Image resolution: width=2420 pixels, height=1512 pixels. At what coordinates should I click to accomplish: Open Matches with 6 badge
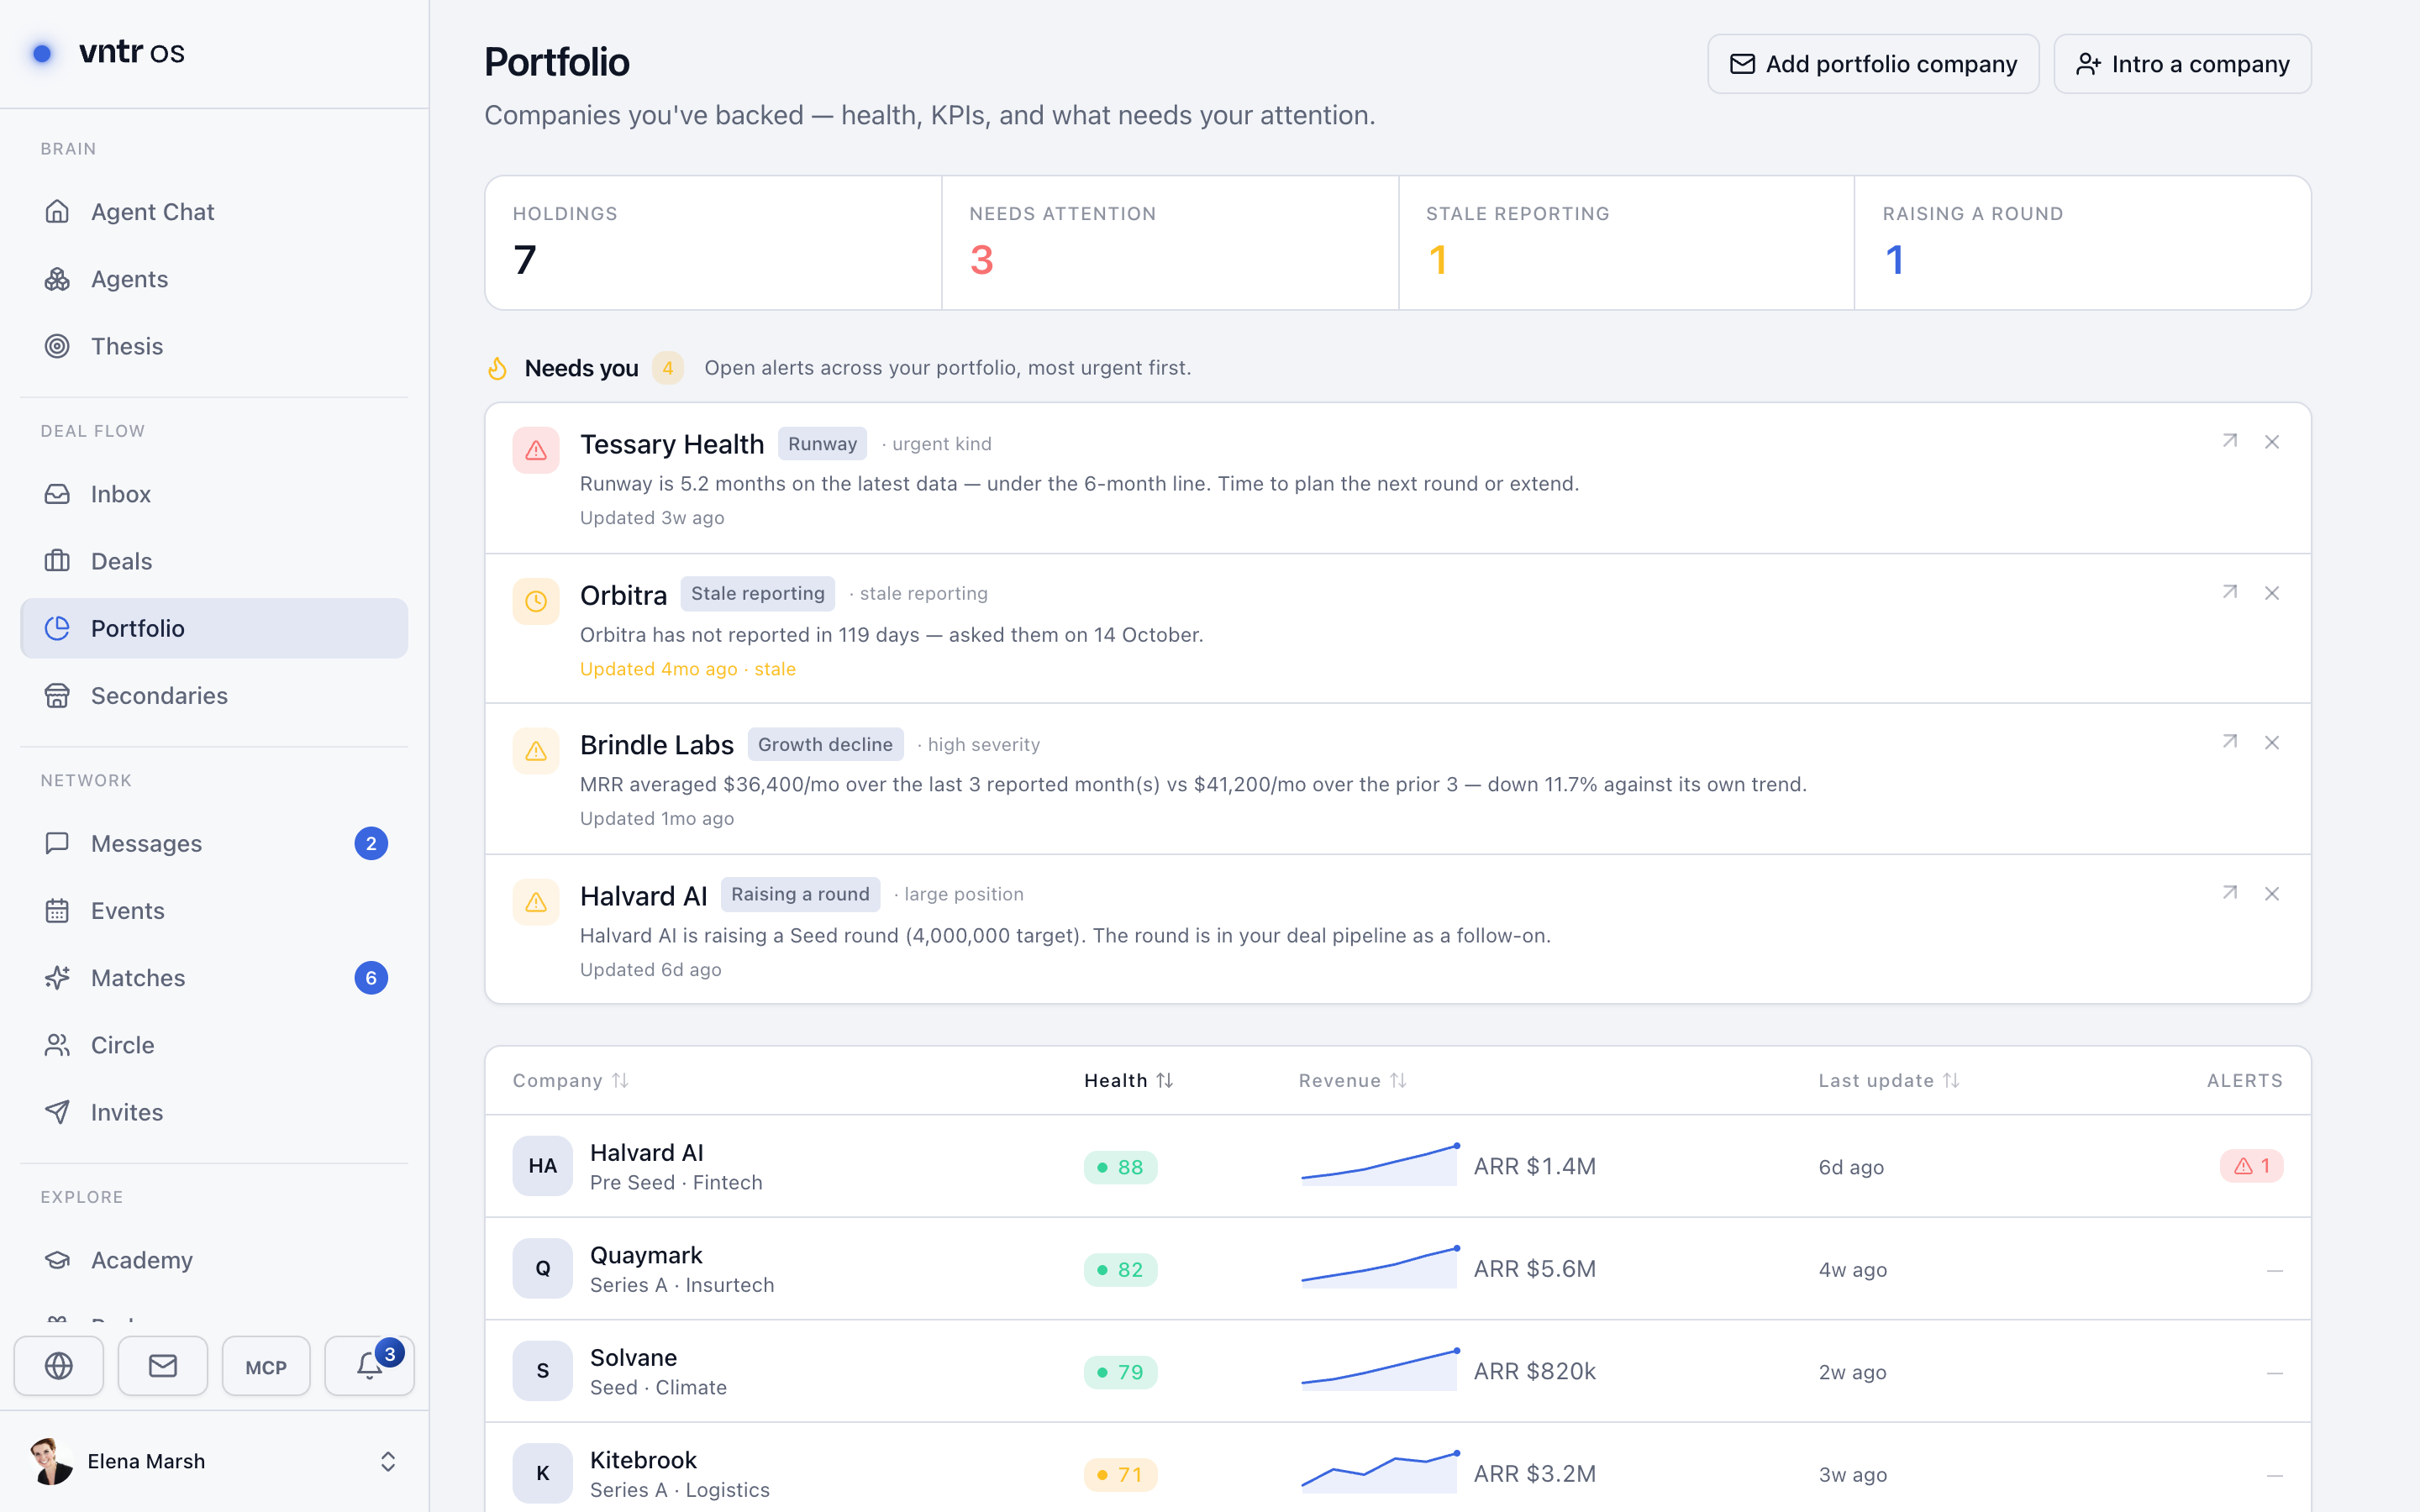pos(214,977)
